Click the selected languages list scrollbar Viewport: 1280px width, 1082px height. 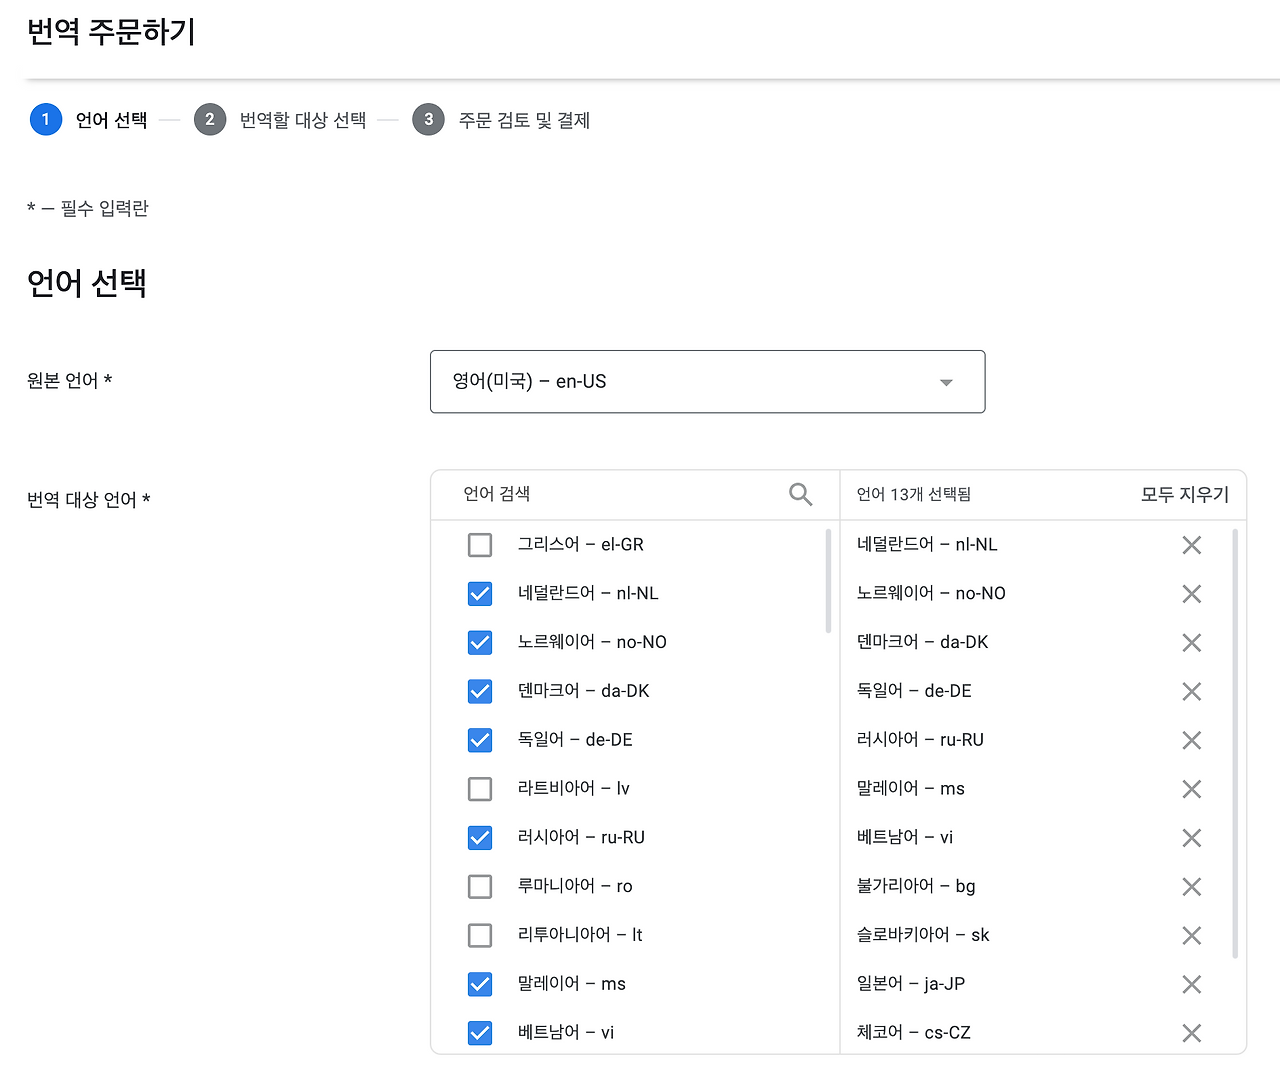tap(1235, 744)
